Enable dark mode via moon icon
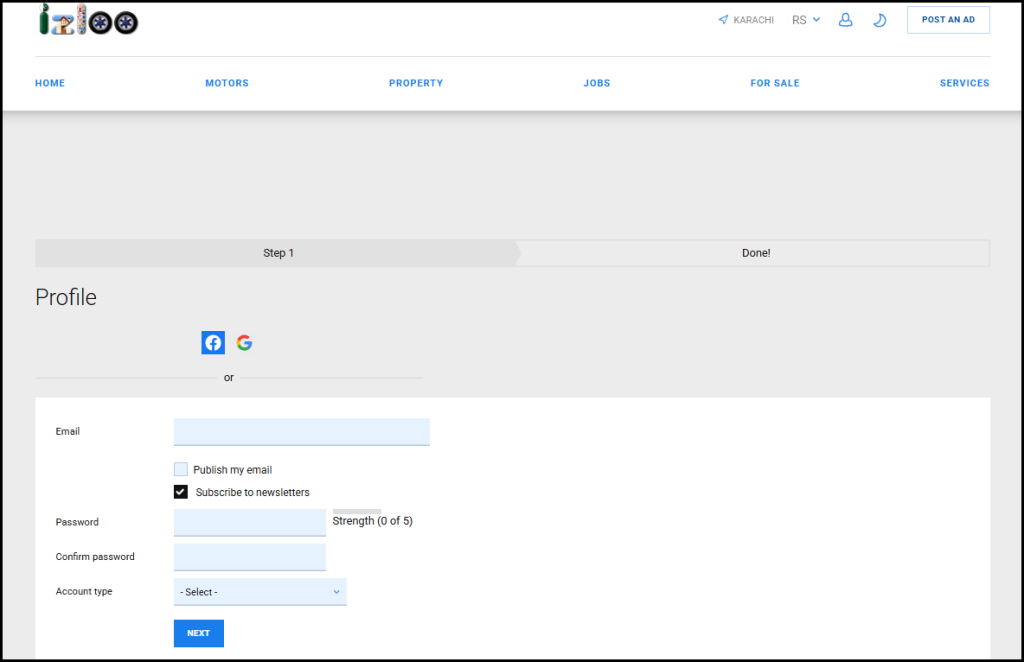 879,19
